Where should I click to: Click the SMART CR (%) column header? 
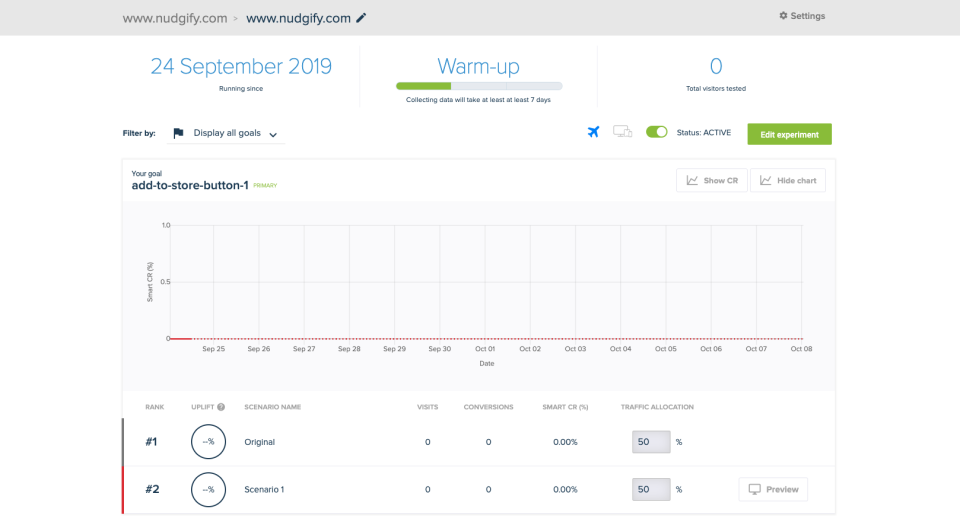click(x=565, y=407)
